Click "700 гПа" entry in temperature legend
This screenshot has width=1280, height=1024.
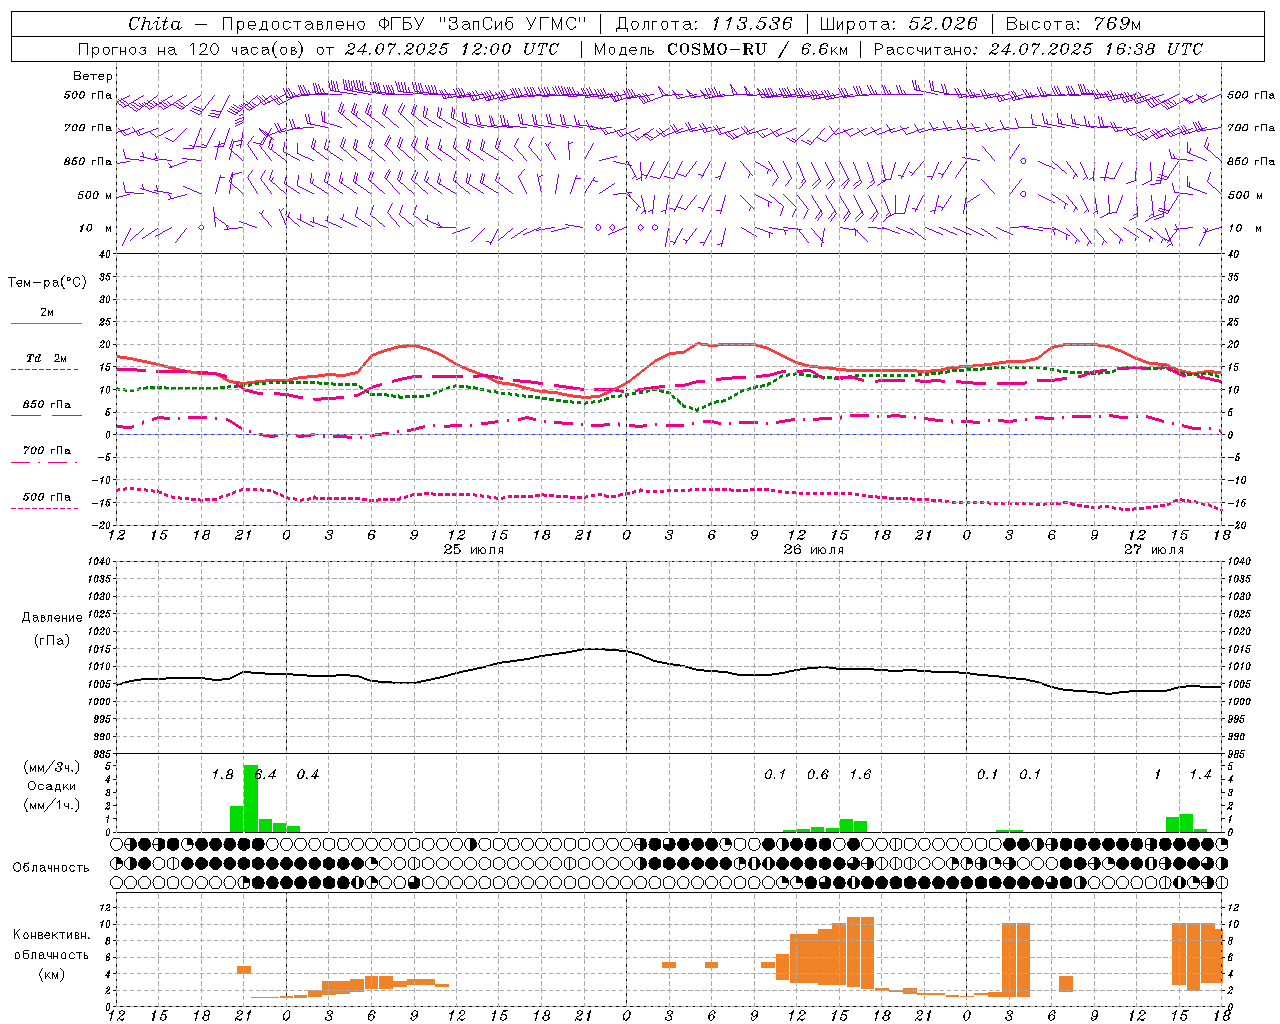(47, 451)
